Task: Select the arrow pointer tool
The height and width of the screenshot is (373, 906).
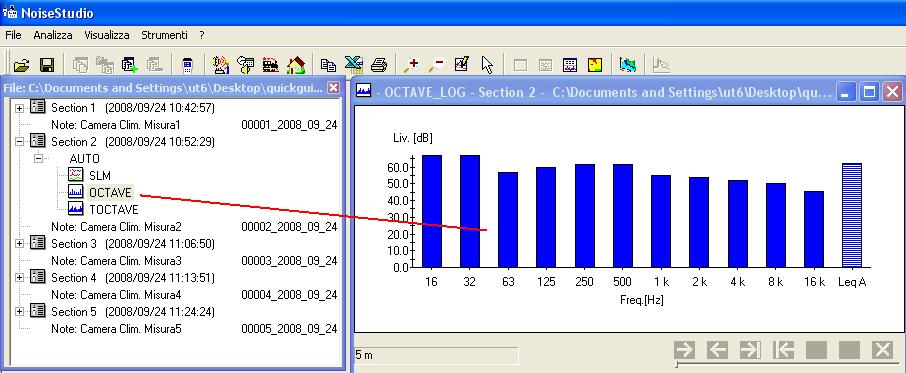Action: tap(487, 65)
